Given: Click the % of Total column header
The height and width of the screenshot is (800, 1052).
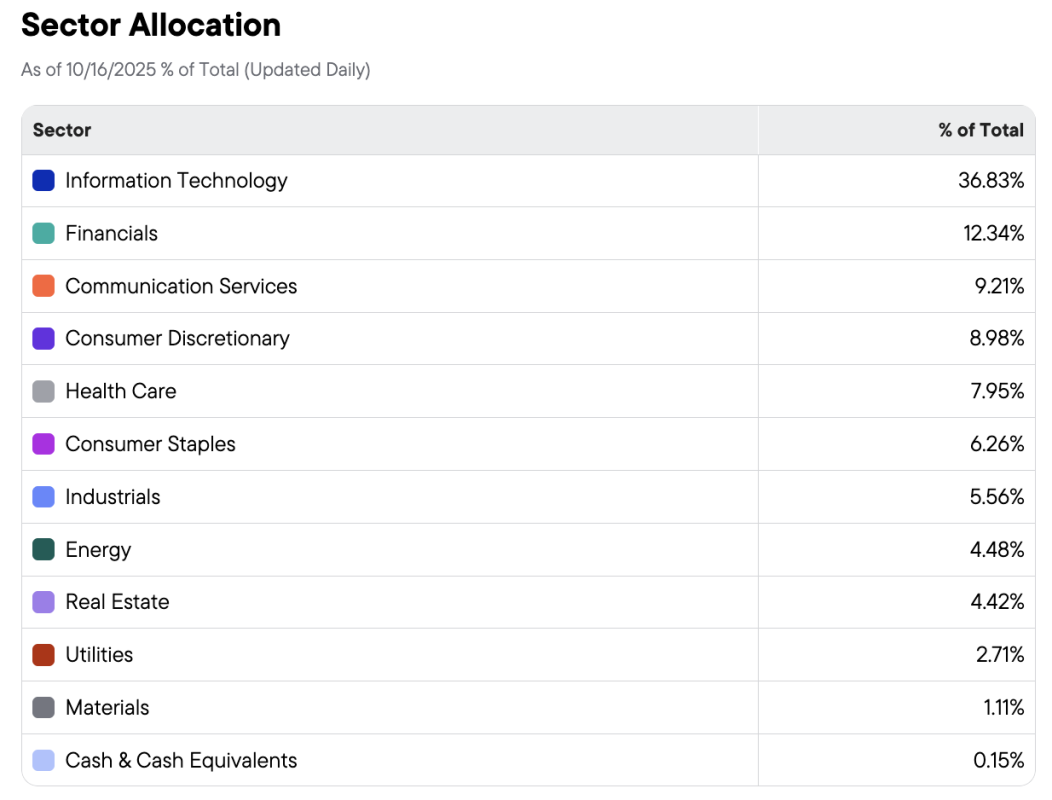Looking at the screenshot, I should click(980, 130).
